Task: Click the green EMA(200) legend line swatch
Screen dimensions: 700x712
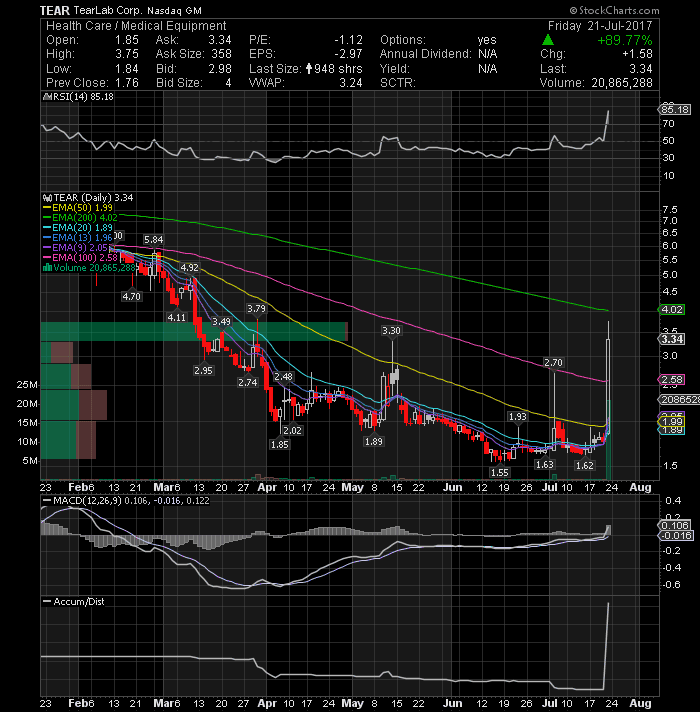Action: click(47, 218)
